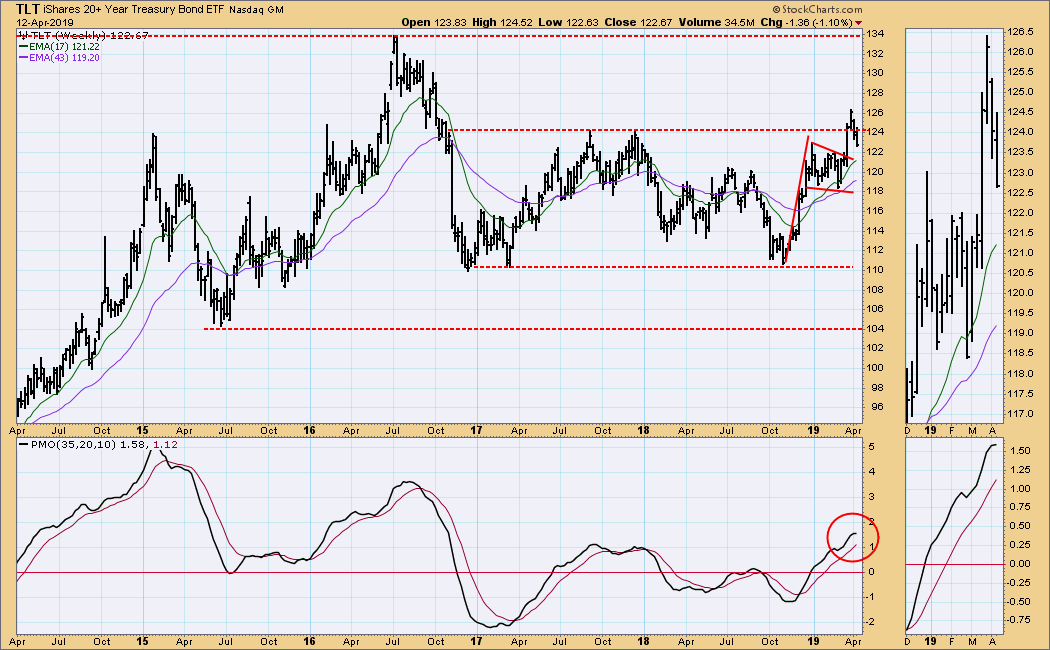Click 125.0 on the zoomed price axis
Screen dimensions: 1050x650
[x=1021, y=92]
